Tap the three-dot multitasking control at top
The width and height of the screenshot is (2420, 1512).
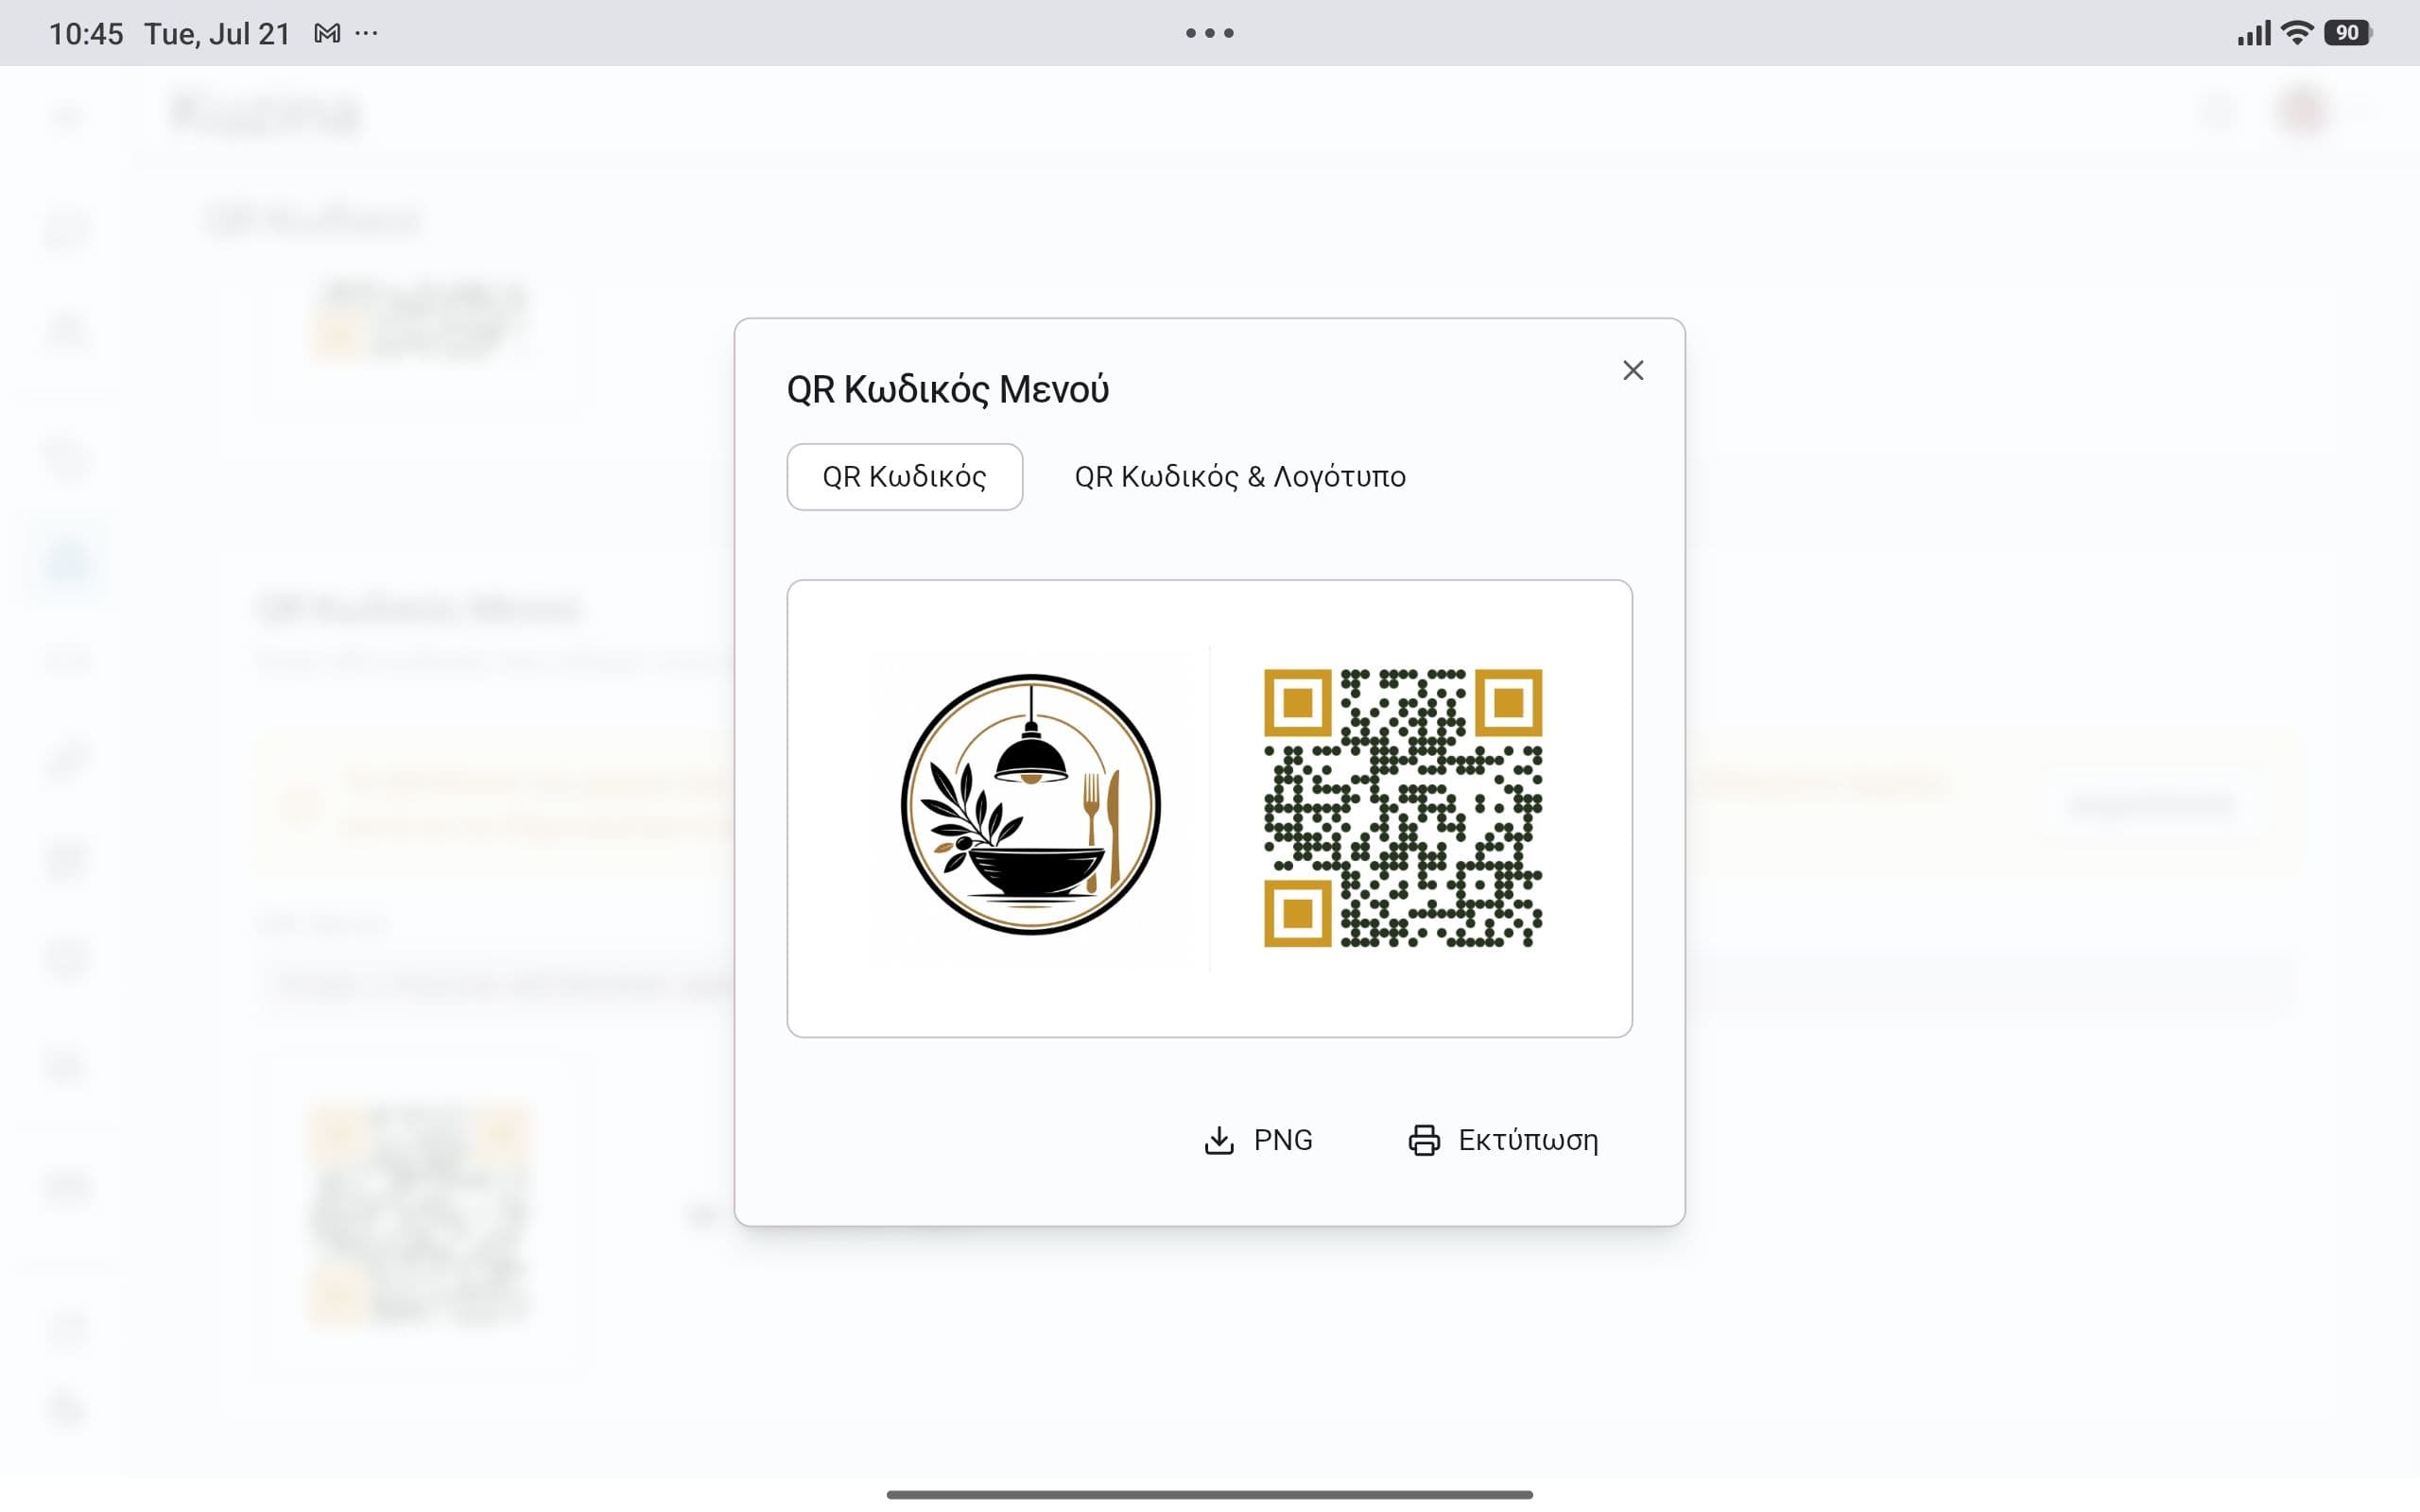[1210, 33]
